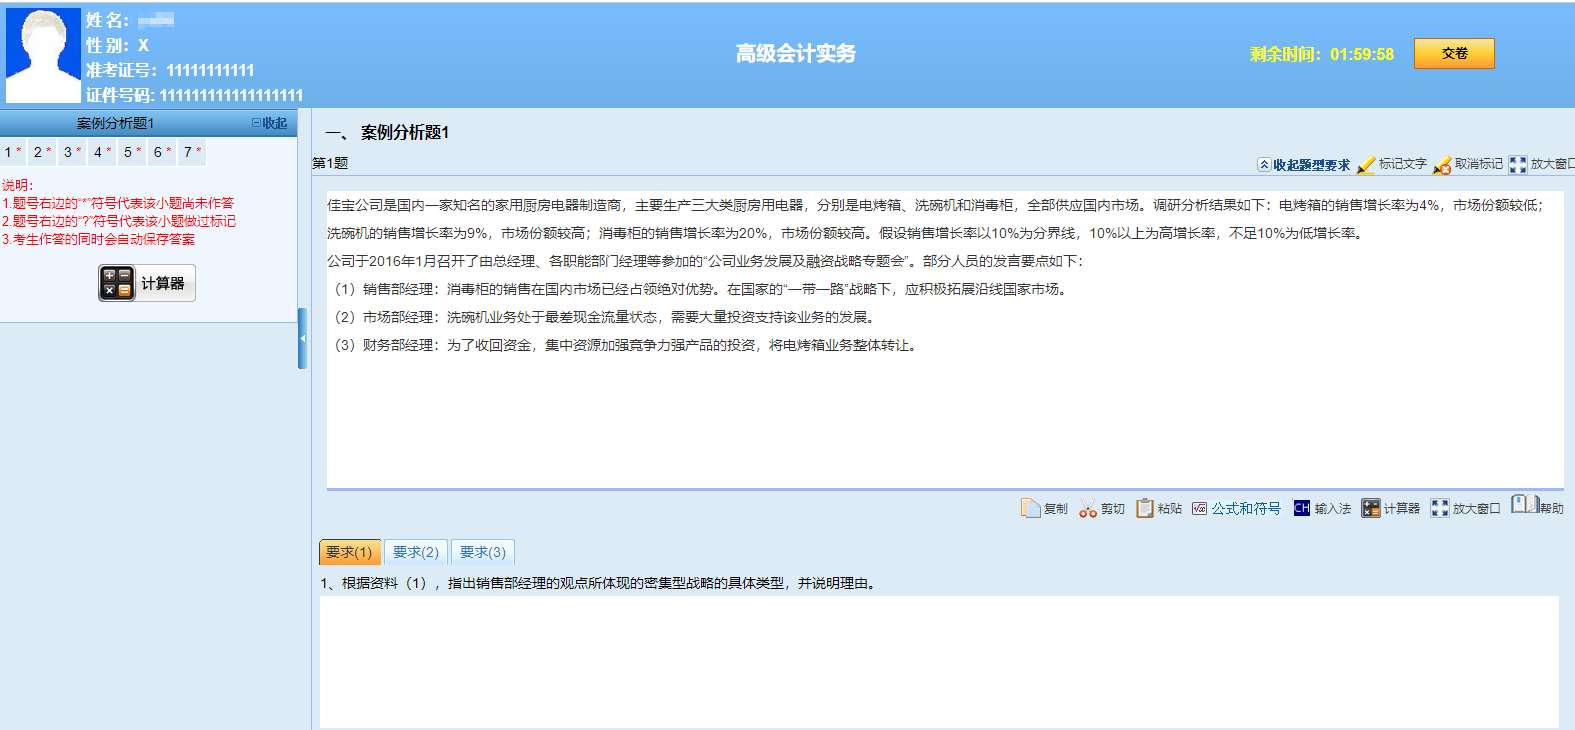Select the 要求(3) tab
1575x730 pixels.
point(483,552)
